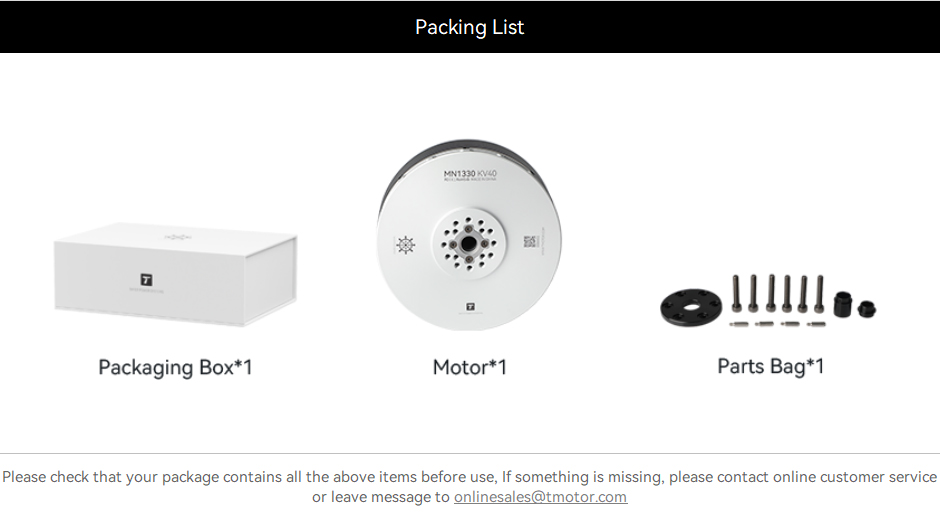Viewport: 940px width, 521px height.
Task: Click the black round mounting plate
Action: point(690,306)
